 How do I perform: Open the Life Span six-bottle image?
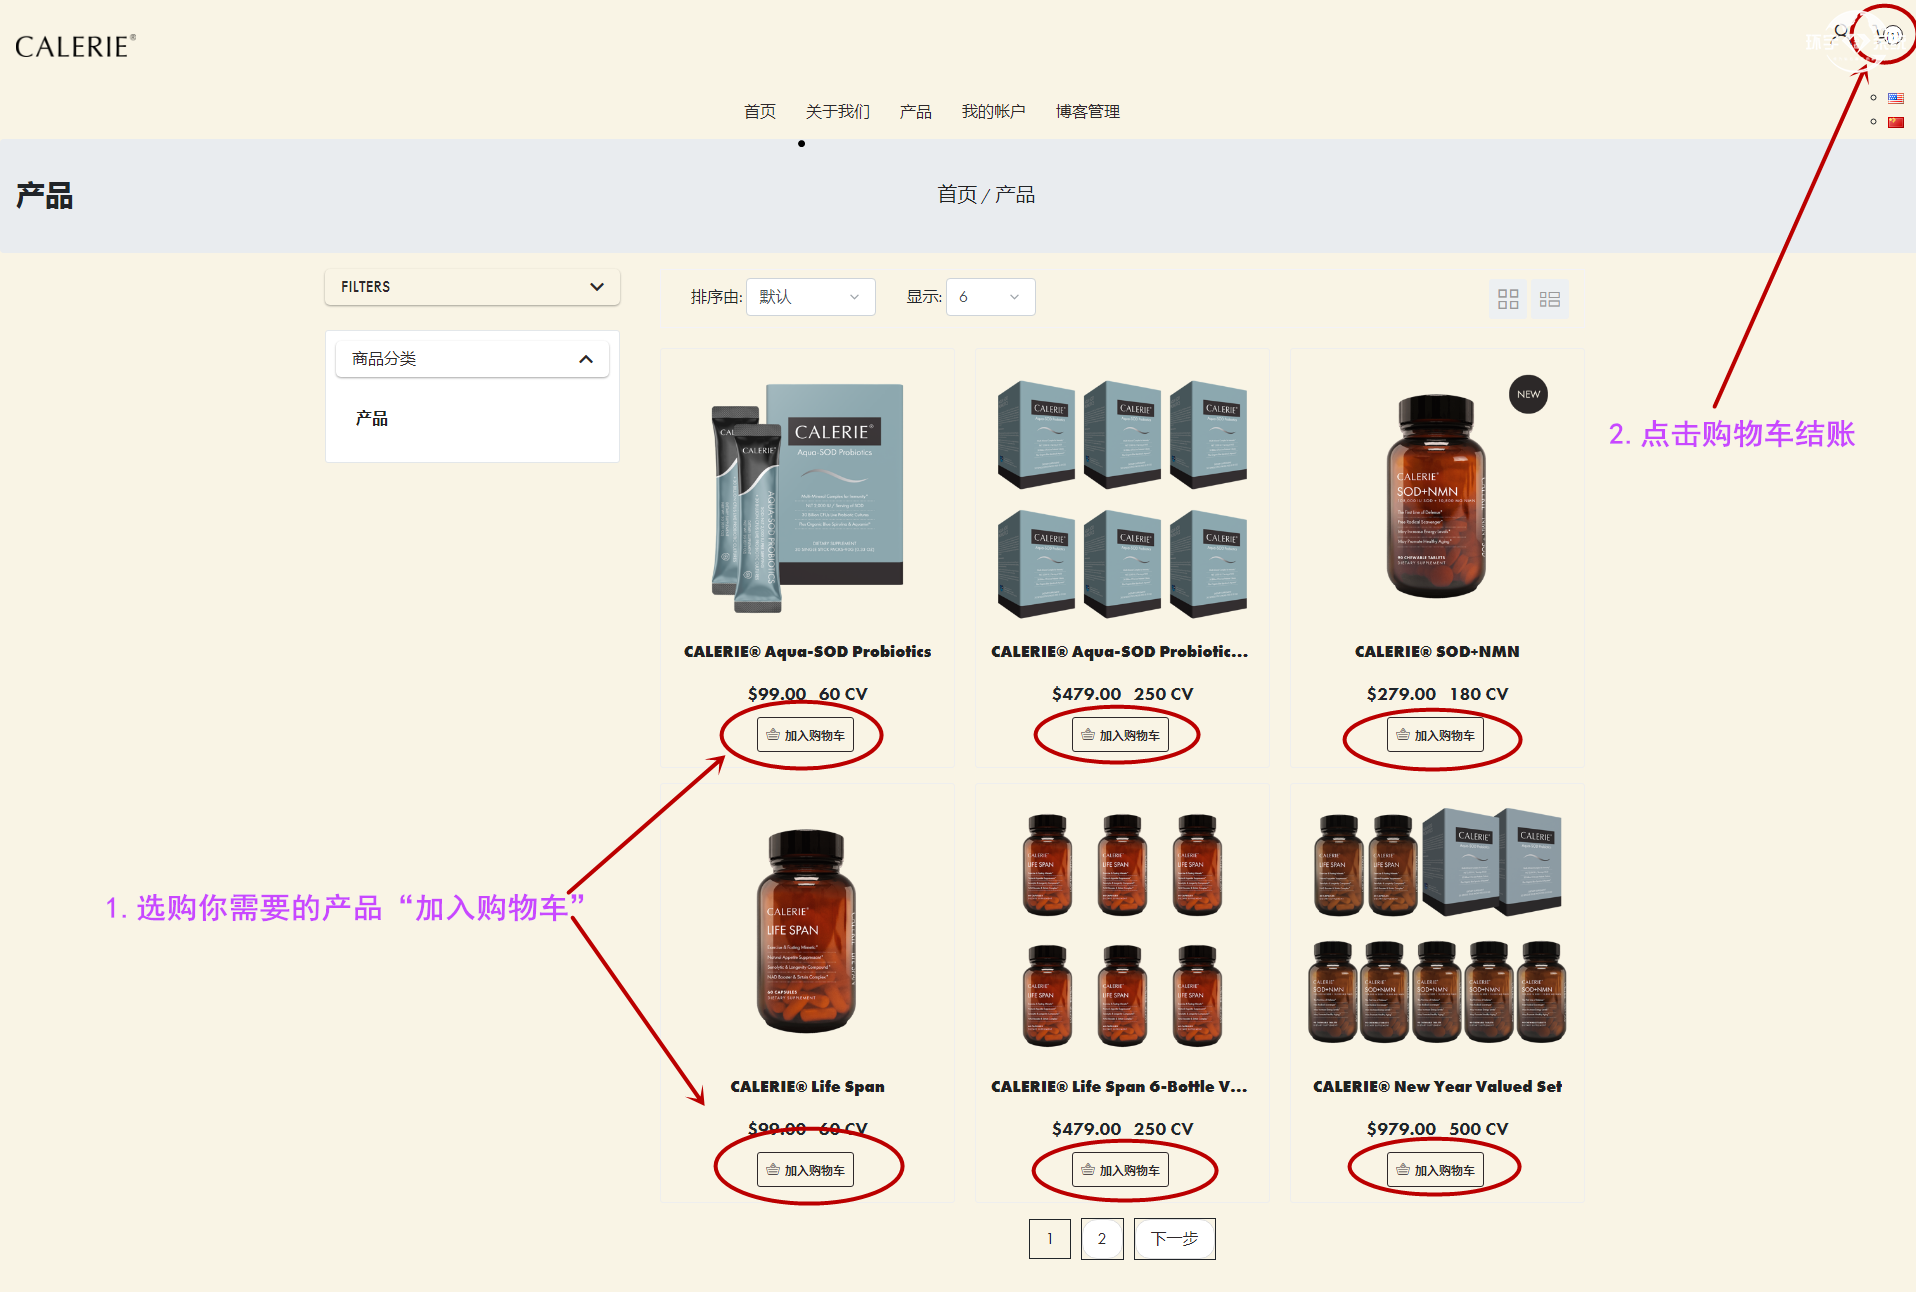click(1122, 930)
